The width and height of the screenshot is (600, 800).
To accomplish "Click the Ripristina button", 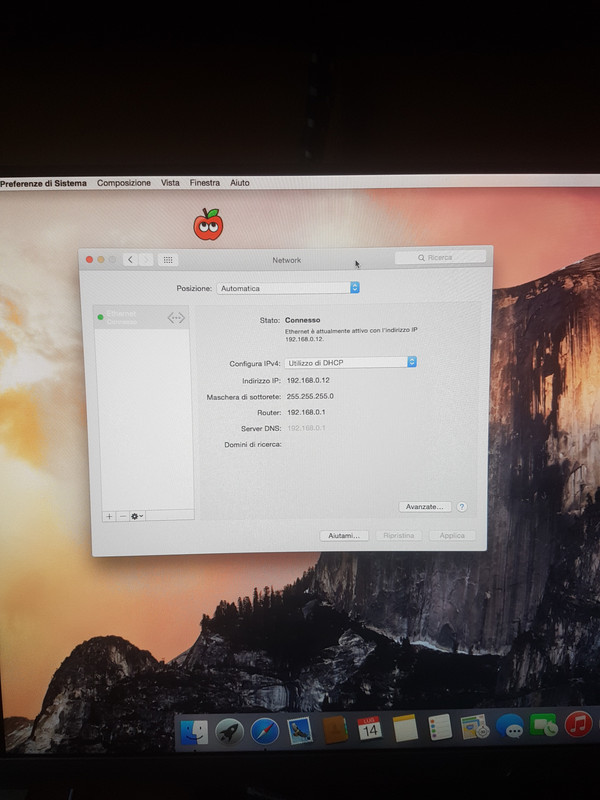I will click(x=398, y=535).
